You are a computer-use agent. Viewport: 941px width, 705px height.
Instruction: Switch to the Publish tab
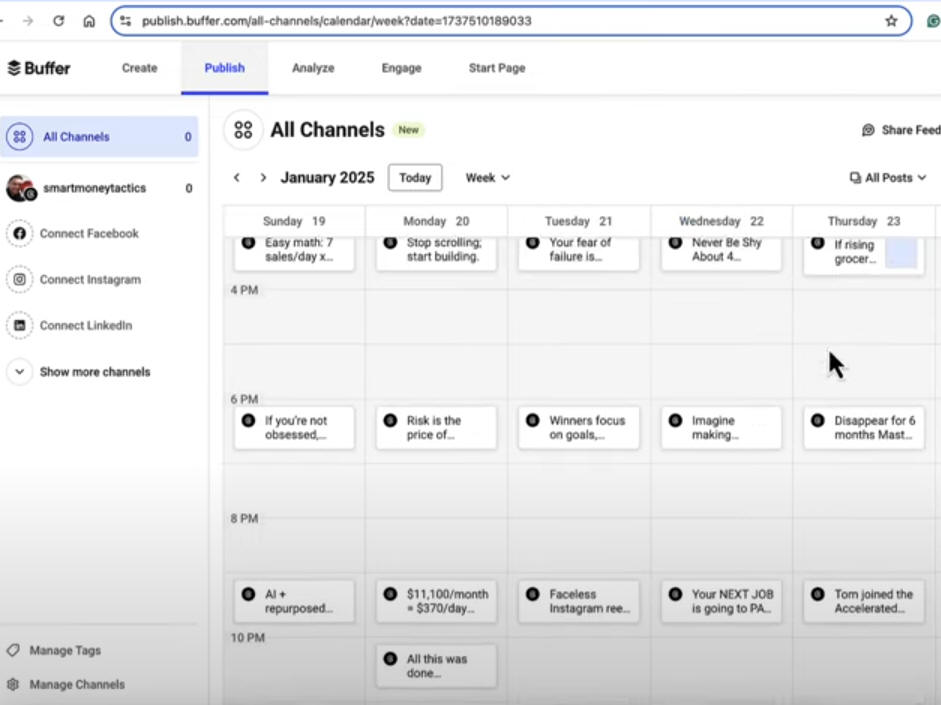coord(224,68)
